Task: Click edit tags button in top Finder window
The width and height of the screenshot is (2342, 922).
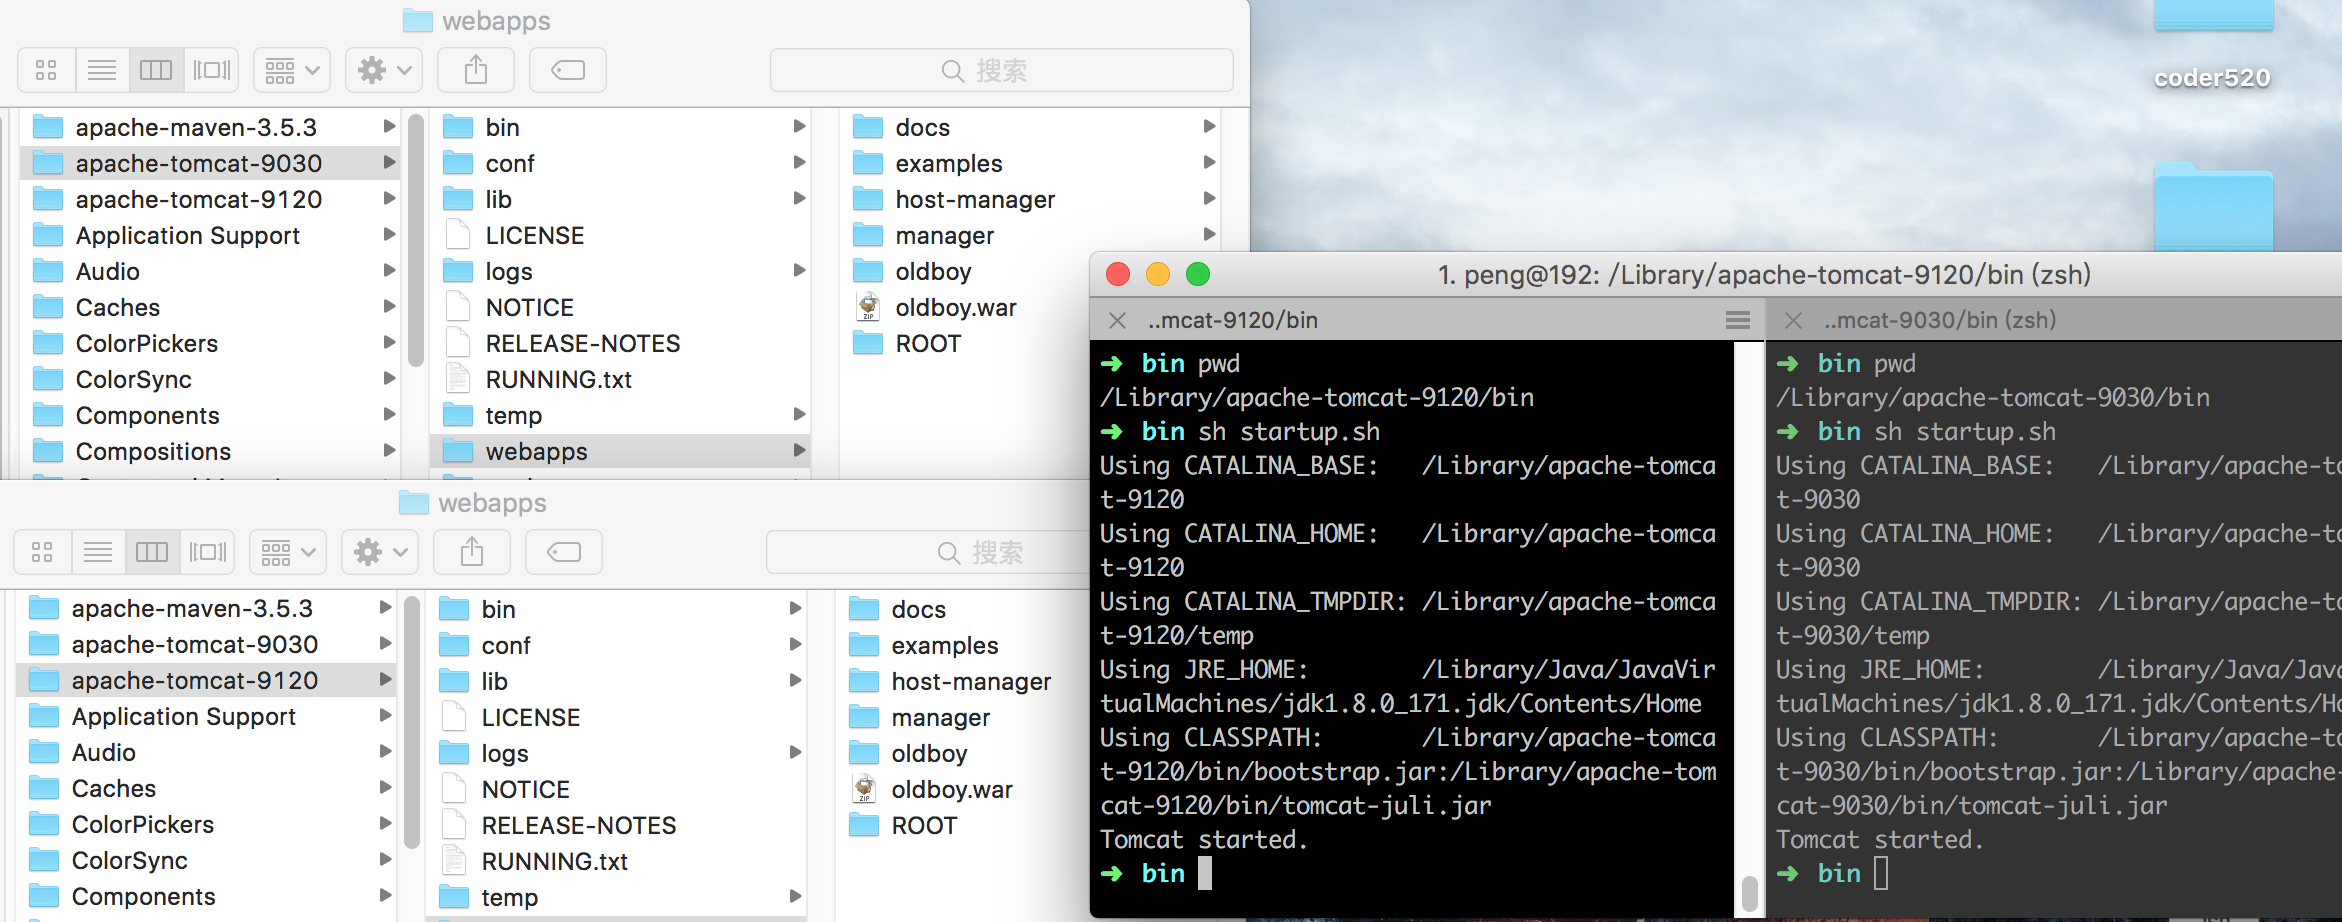Action: [x=568, y=70]
